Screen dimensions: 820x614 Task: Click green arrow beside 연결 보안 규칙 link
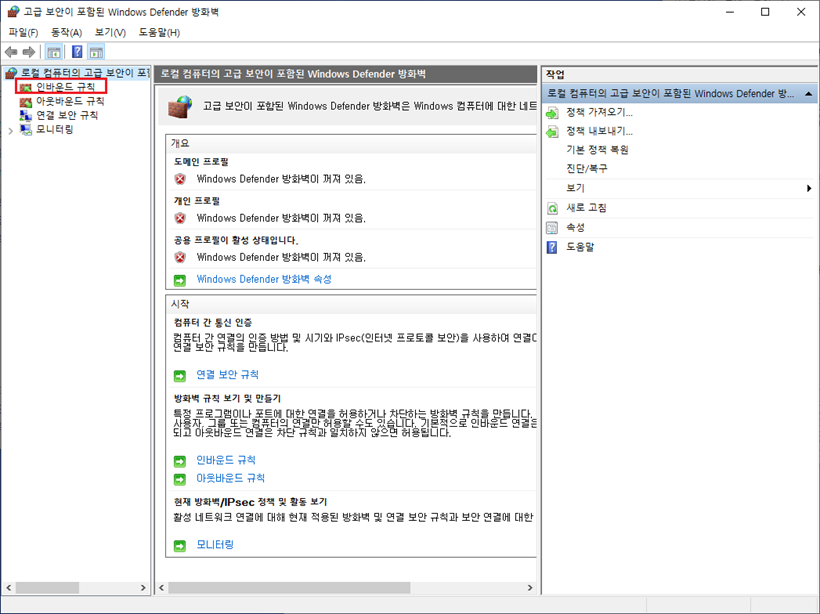pyautogui.click(x=180, y=376)
